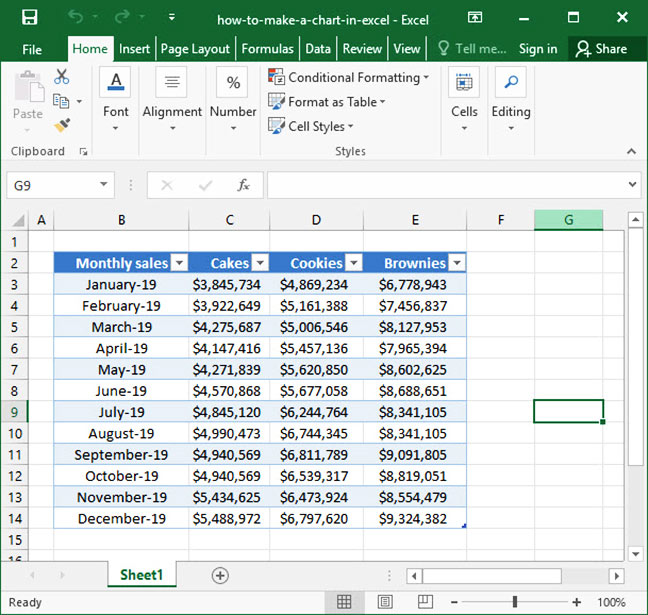
Task: Open the Alignment group icon
Action: (172, 83)
